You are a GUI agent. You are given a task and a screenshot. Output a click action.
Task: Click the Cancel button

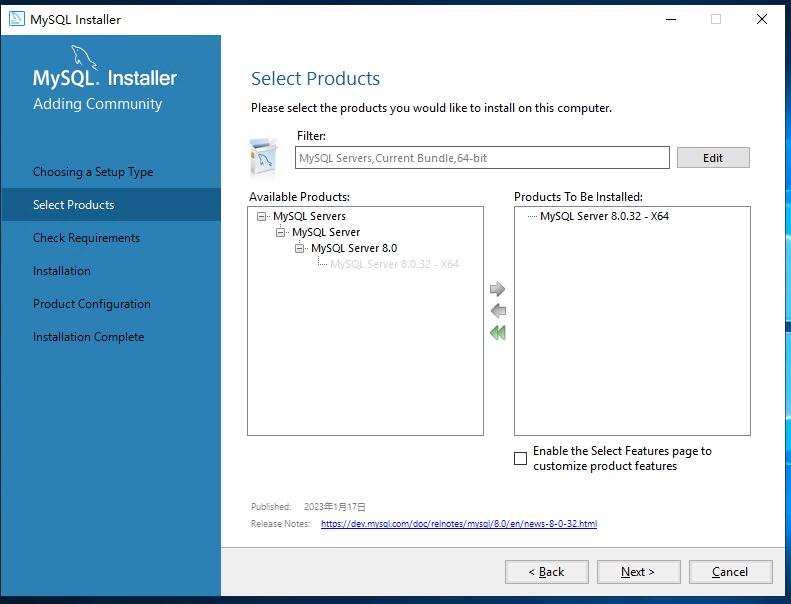coord(730,572)
